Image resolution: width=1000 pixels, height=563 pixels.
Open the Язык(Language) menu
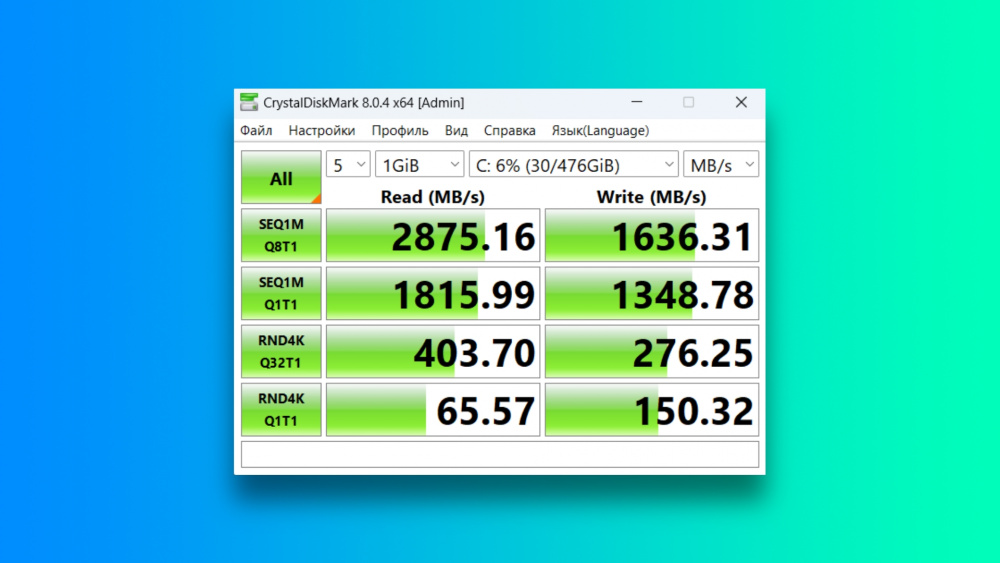click(x=600, y=131)
